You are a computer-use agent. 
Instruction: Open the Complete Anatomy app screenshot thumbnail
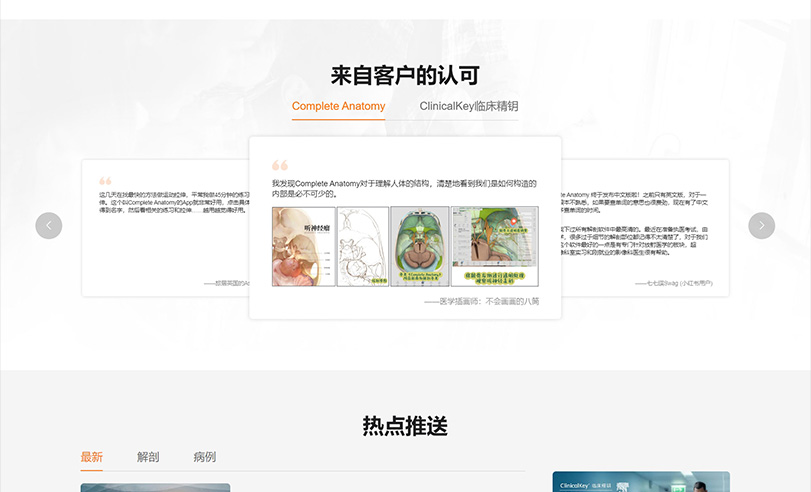[x=494, y=247]
